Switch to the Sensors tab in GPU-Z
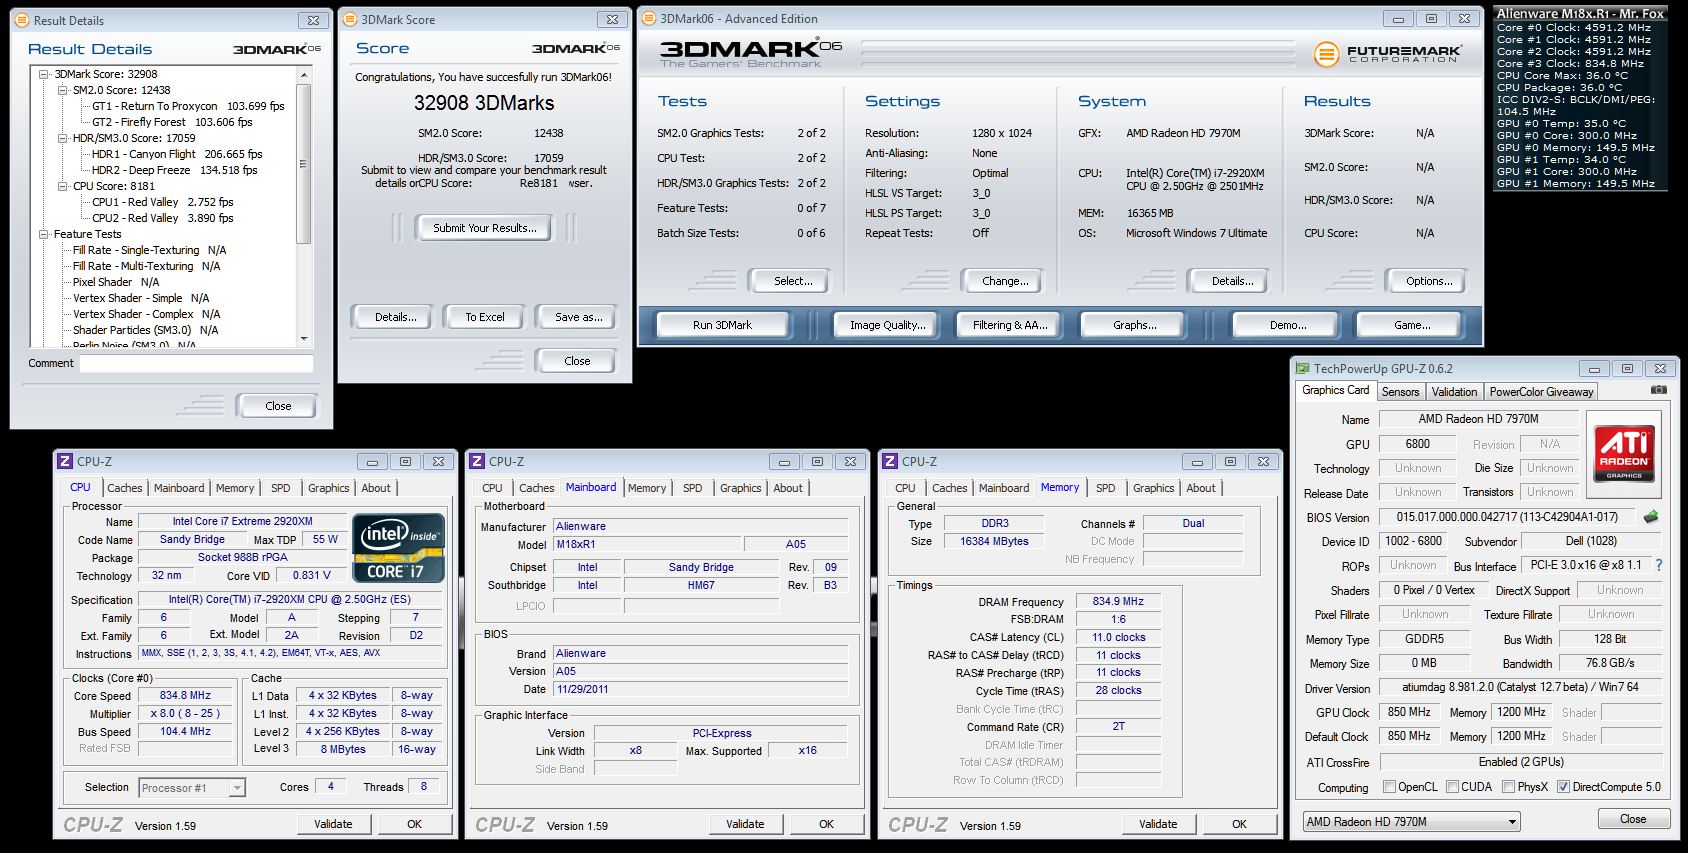The width and height of the screenshot is (1688, 853). [x=1400, y=392]
